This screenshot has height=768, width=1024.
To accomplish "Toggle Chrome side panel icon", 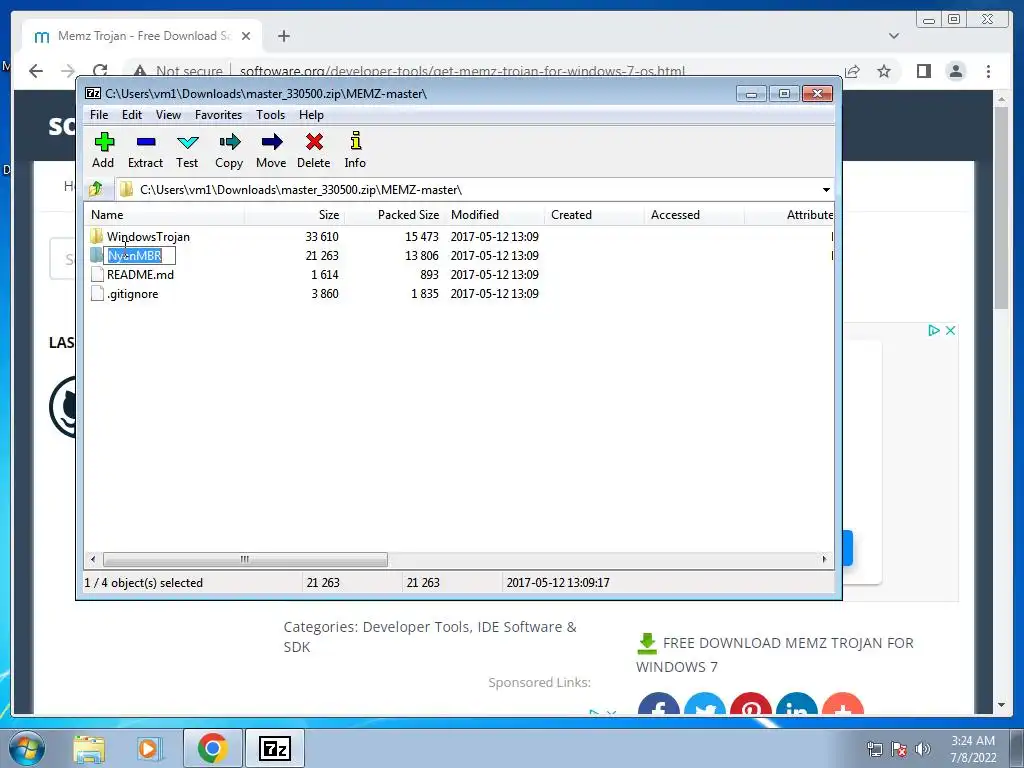I will [923, 71].
